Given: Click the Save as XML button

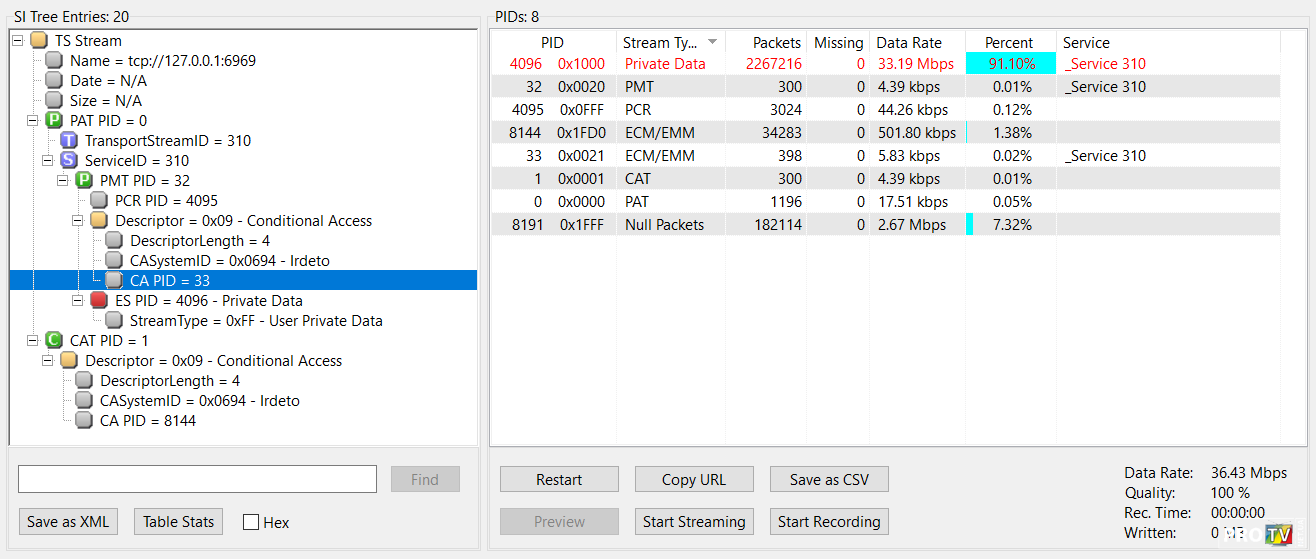Looking at the screenshot, I should [x=67, y=521].
